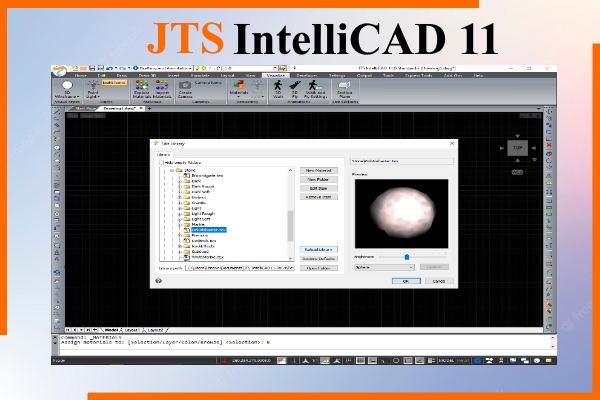Click the Remove Item button

[318, 197]
